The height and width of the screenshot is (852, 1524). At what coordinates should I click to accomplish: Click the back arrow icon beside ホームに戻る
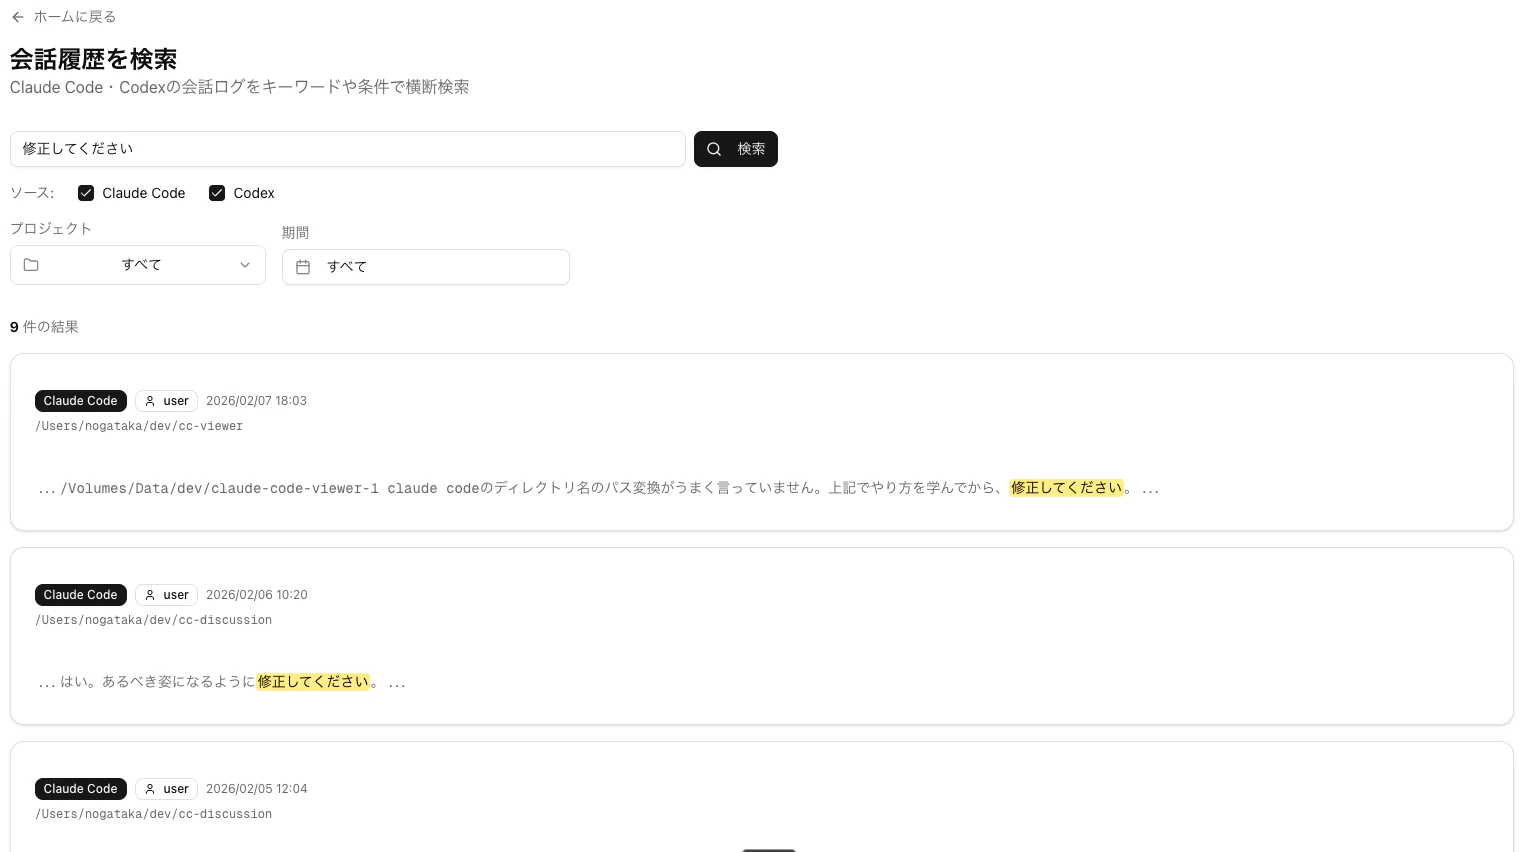click(18, 17)
